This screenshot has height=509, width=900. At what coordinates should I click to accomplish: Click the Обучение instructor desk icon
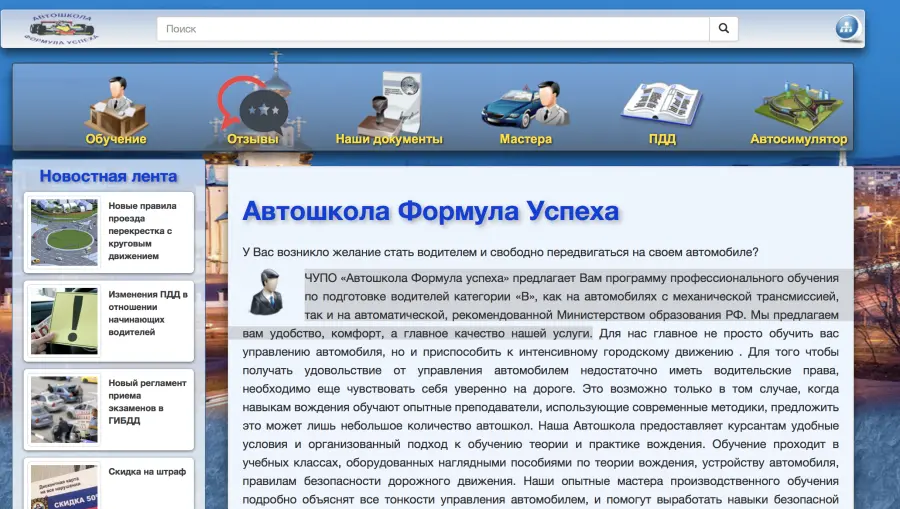[116, 102]
